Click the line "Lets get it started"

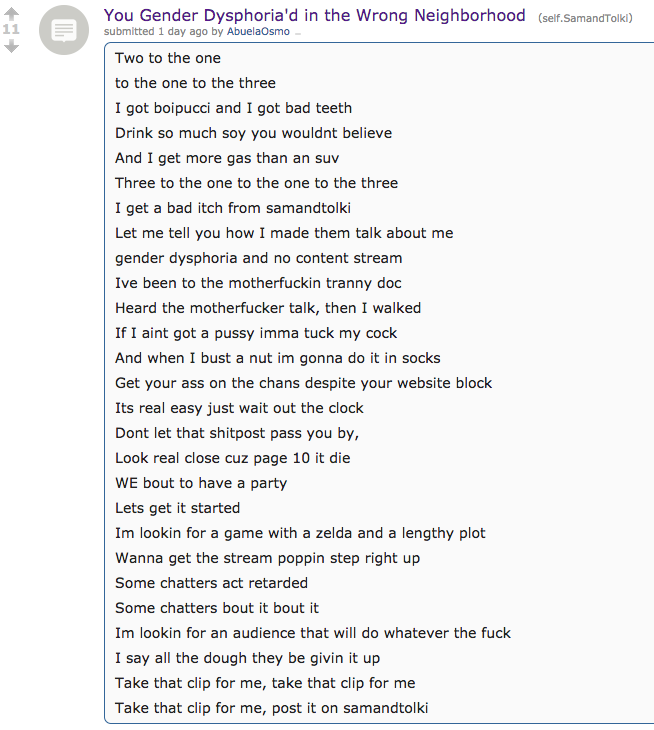[x=178, y=508]
